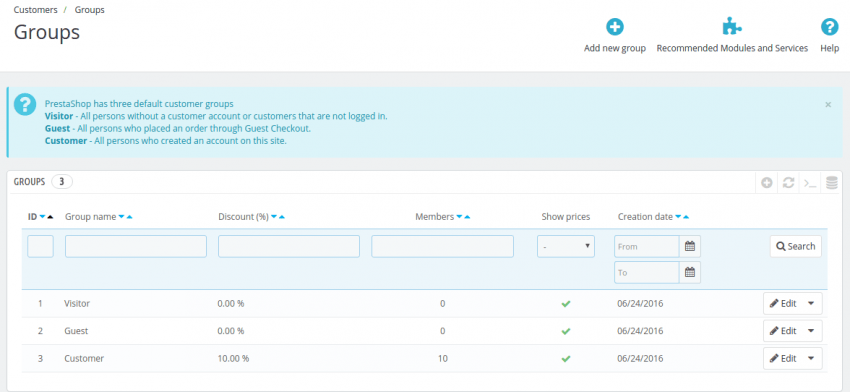The height and width of the screenshot is (392, 850).
Task: Sort Members ascending arrow
Action: 467,217
